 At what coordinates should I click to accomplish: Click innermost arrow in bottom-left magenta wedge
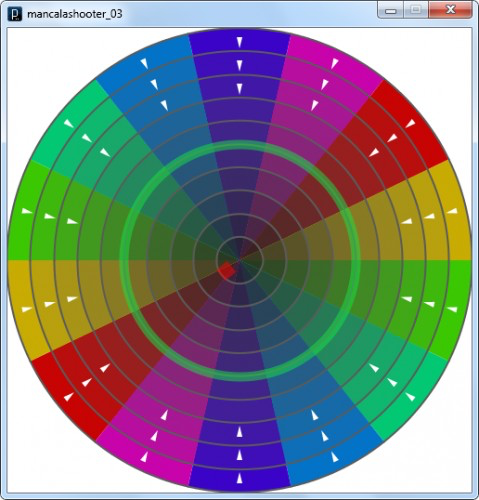(x=164, y=415)
